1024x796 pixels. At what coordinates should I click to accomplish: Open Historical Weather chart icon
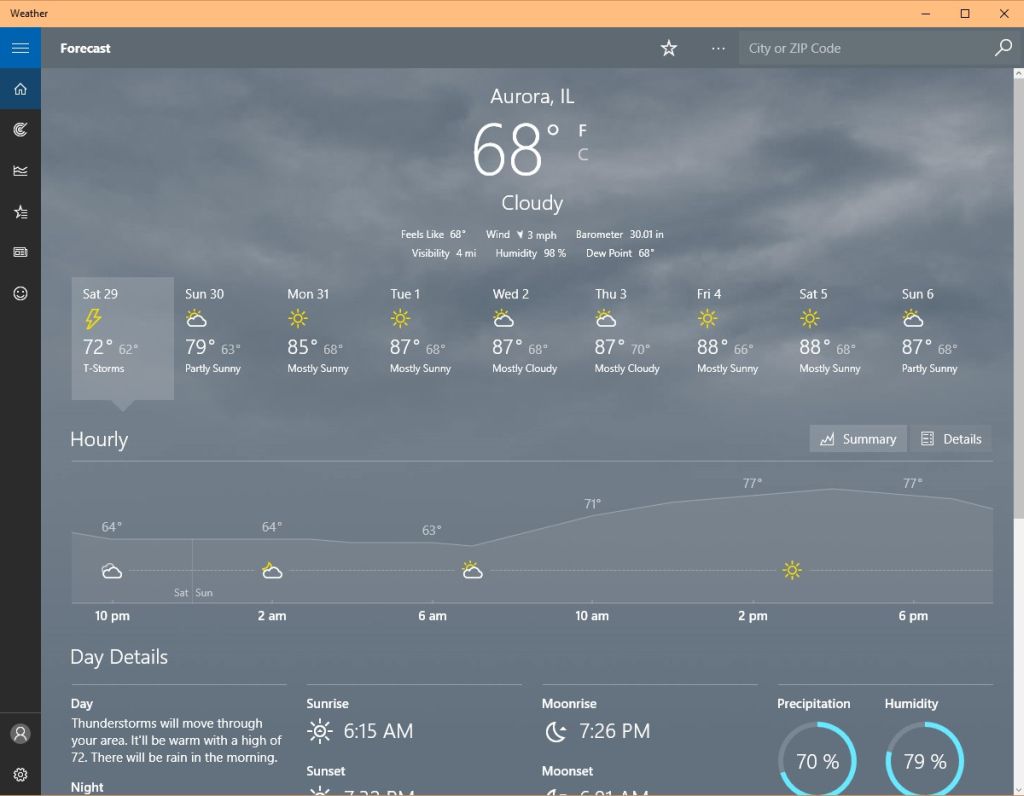click(20, 170)
